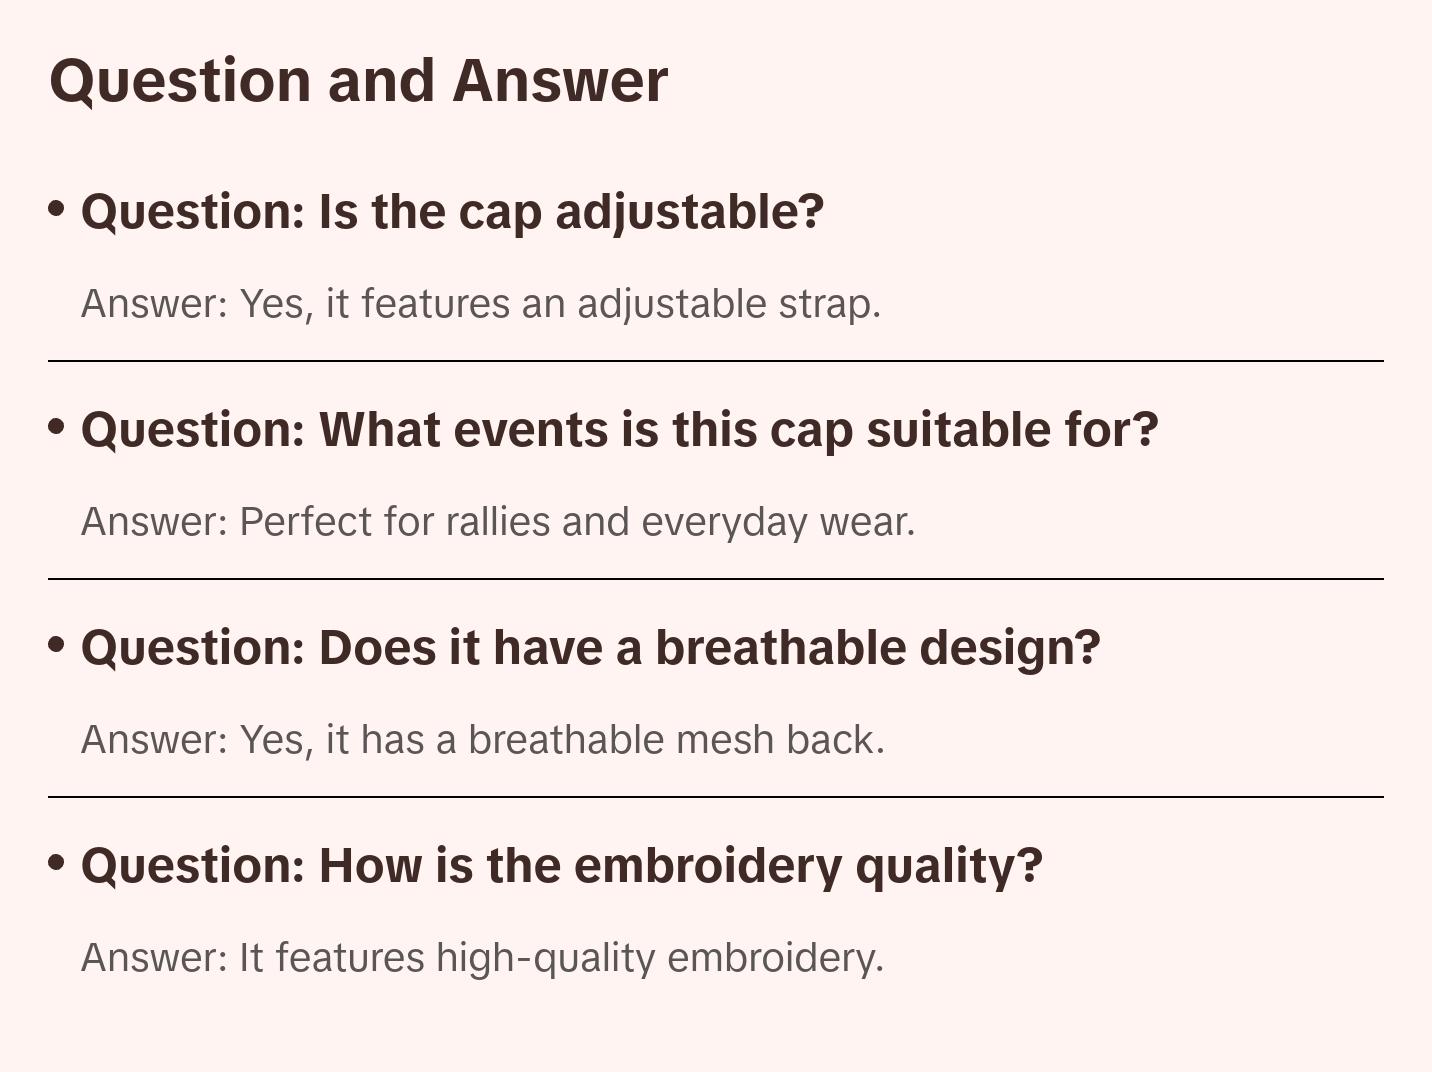Select the 'What events is this cap suitable for?' question
Viewport: 1432px width, 1072px height.
[619, 430]
